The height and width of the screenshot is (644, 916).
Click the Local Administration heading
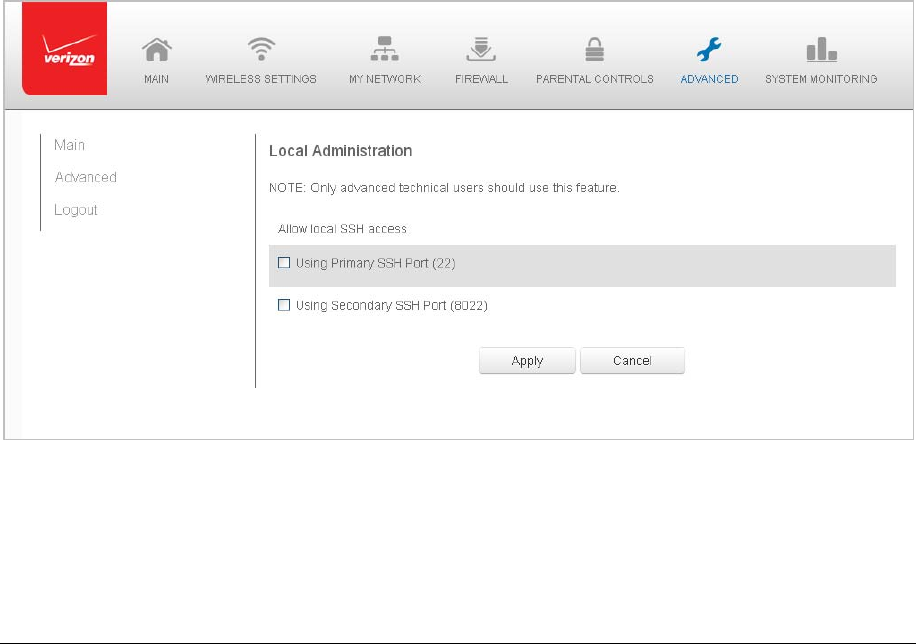tap(341, 151)
